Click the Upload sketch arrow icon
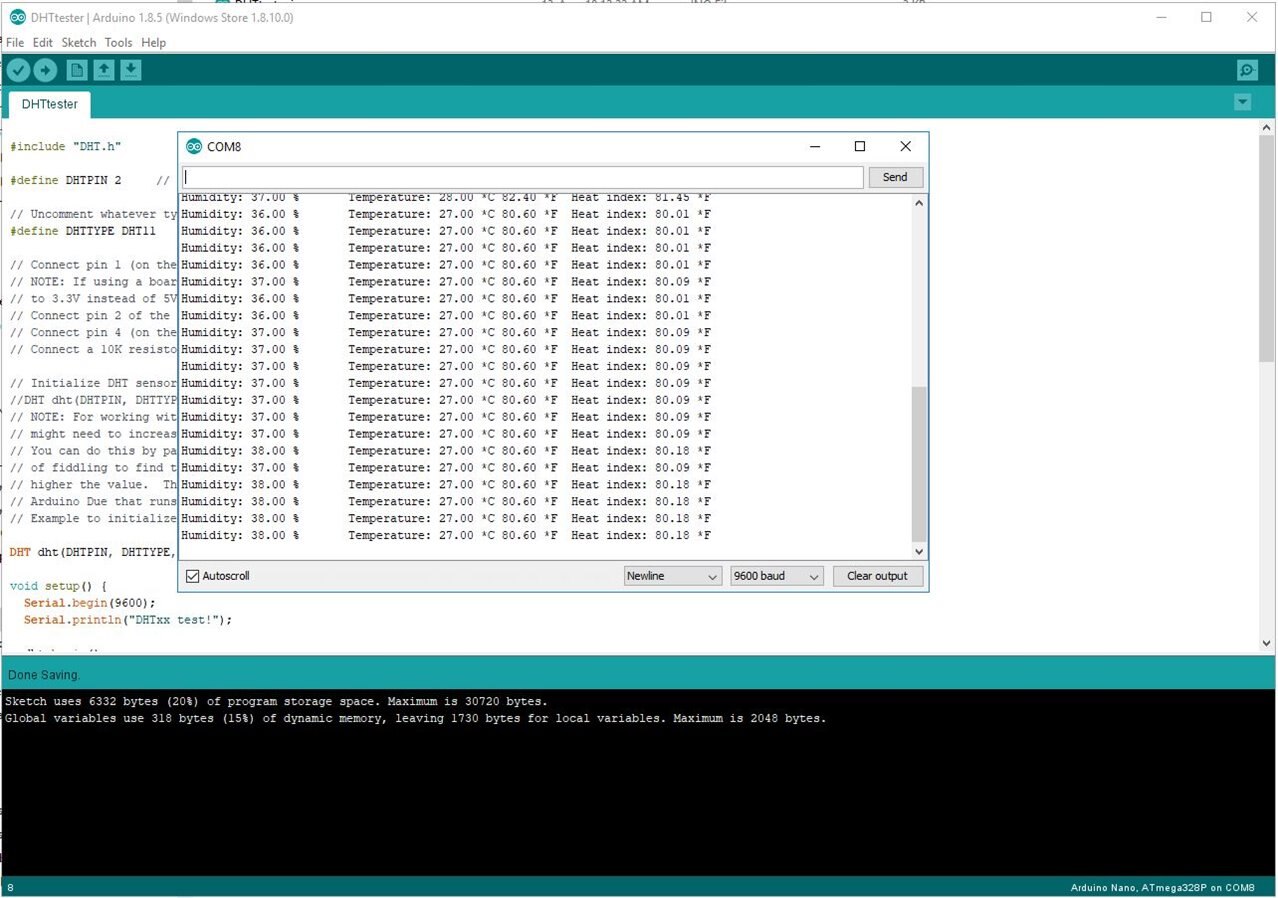 [45, 70]
